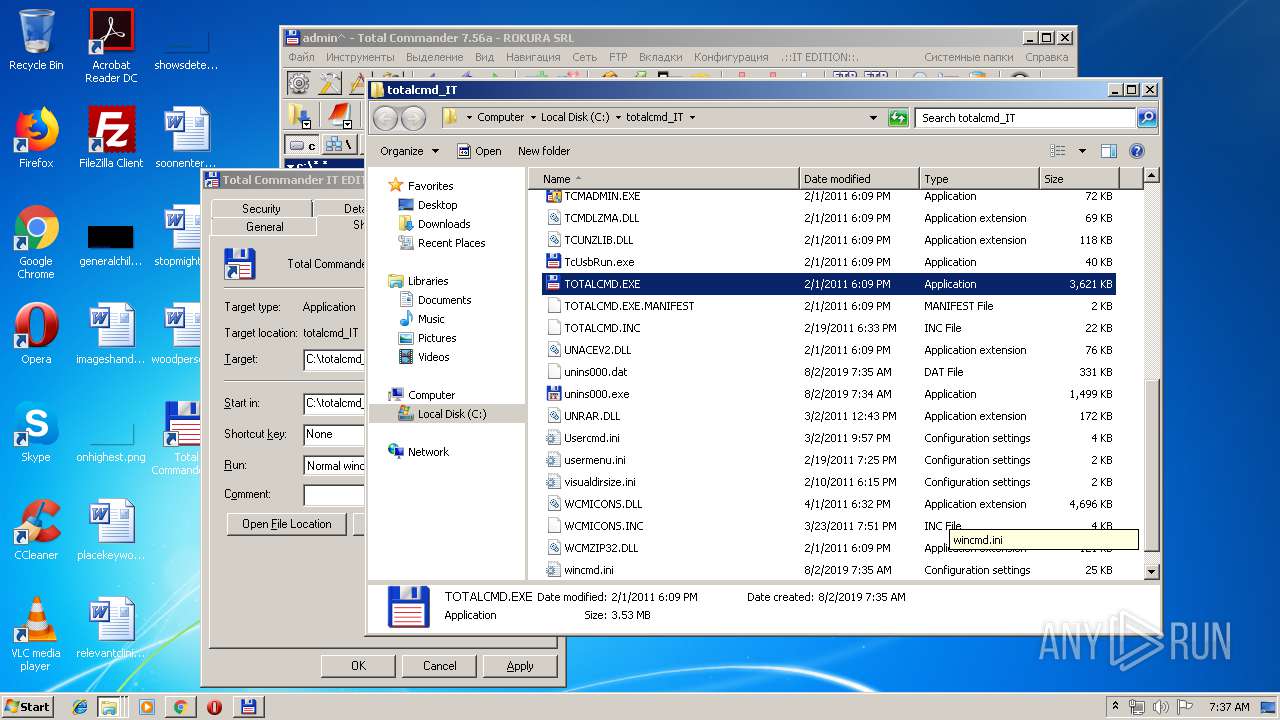Select TOTALCMD.EXE file row

click(x=829, y=284)
